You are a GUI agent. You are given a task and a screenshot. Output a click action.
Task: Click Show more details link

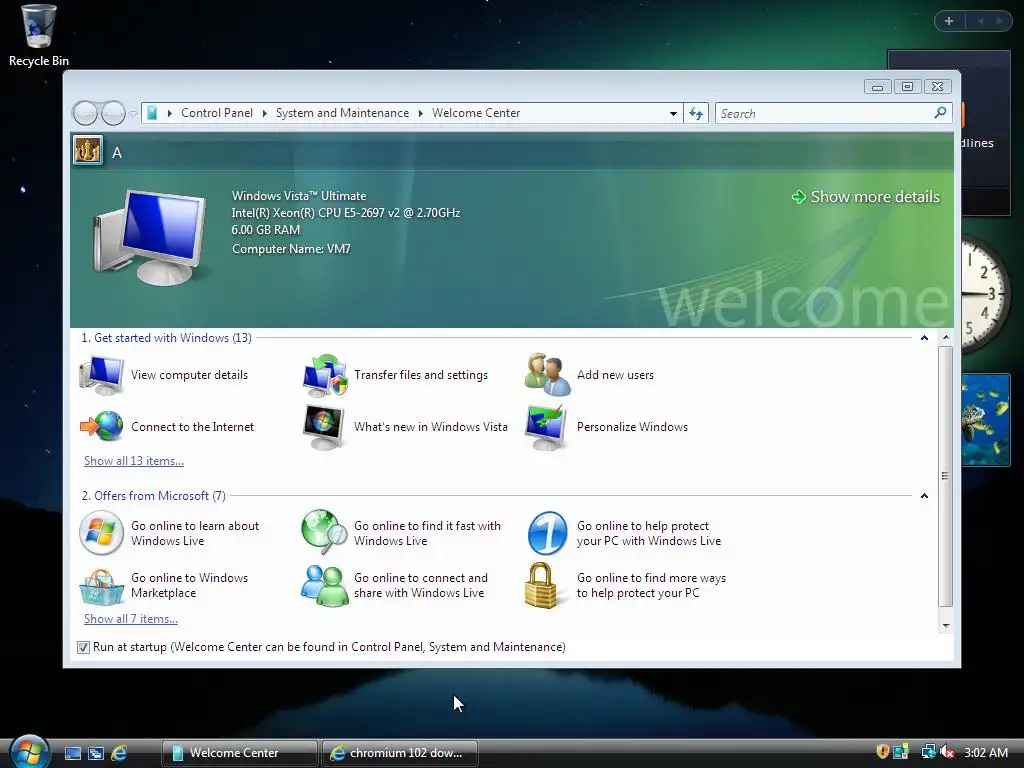866,197
